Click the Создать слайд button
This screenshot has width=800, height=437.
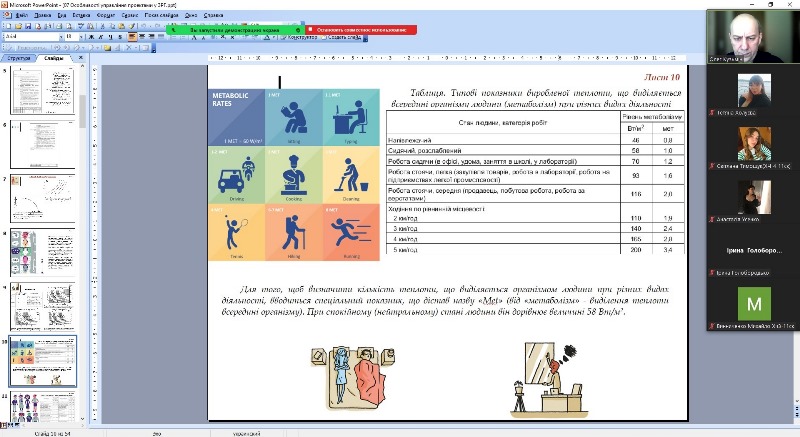point(341,37)
